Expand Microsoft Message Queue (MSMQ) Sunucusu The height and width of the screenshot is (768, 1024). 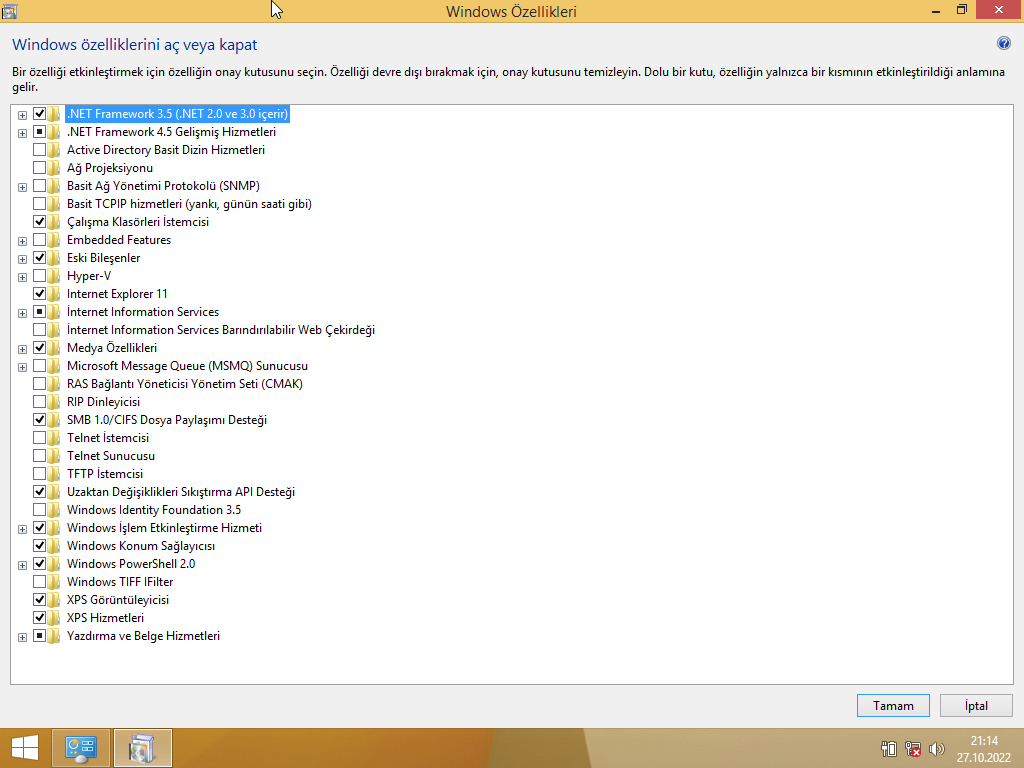[x=22, y=367]
